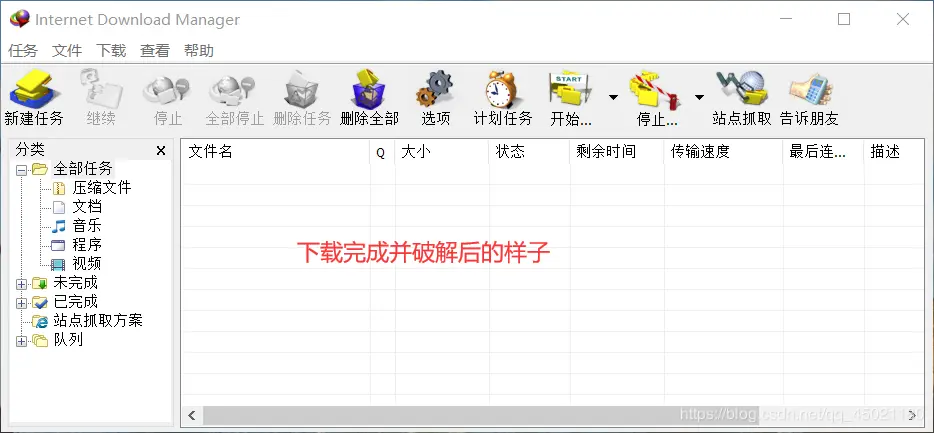Open the 查看 menu
This screenshot has width=934, height=433.
(x=155, y=51)
